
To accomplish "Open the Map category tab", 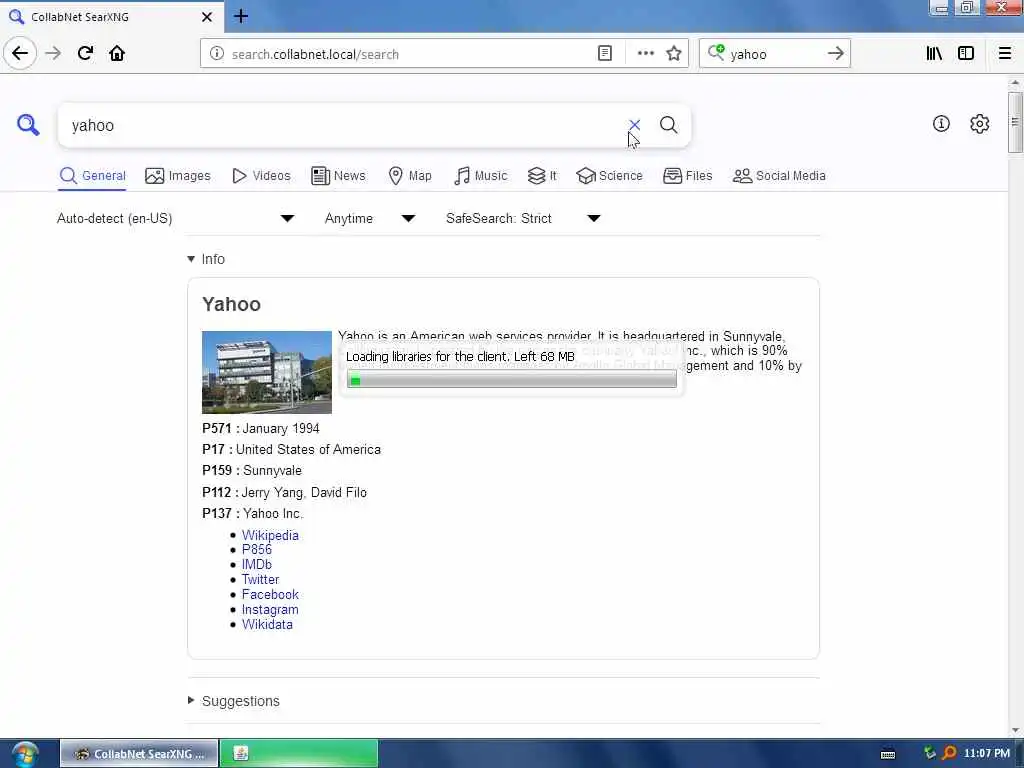I will point(410,176).
